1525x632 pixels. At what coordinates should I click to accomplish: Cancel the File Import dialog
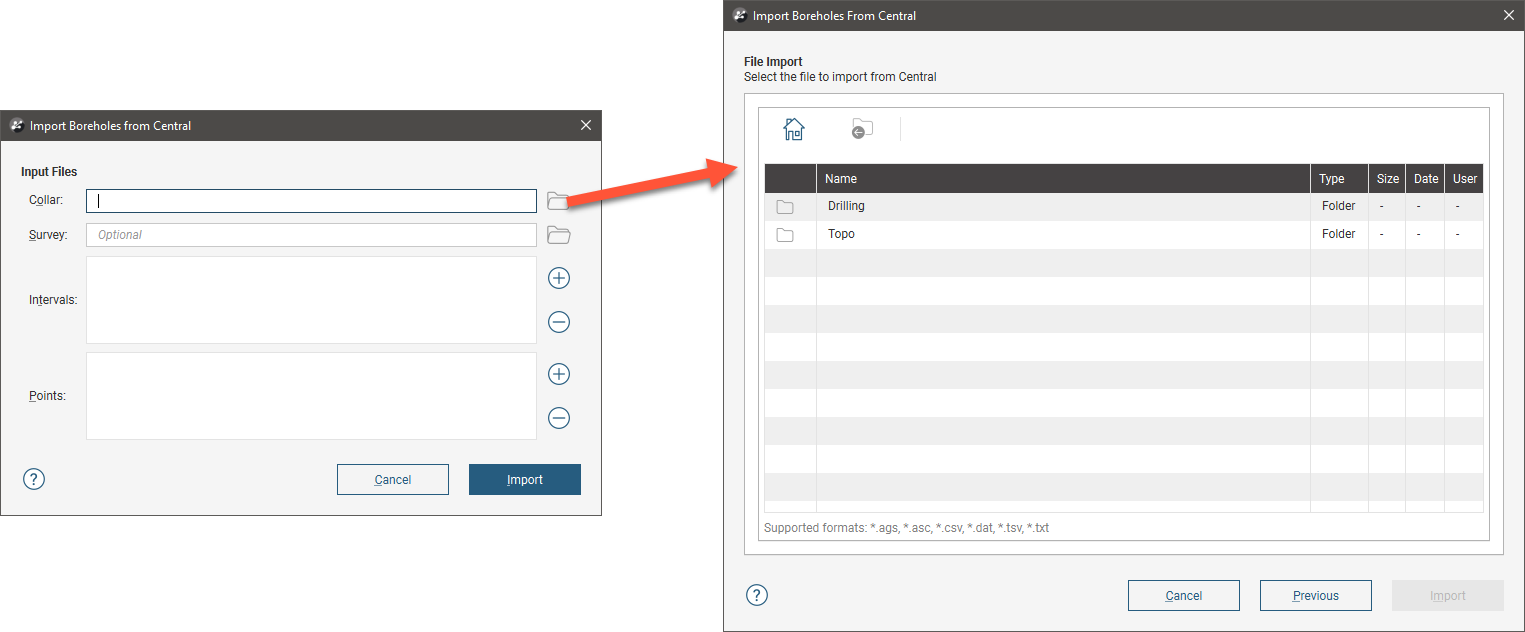click(1183, 596)
